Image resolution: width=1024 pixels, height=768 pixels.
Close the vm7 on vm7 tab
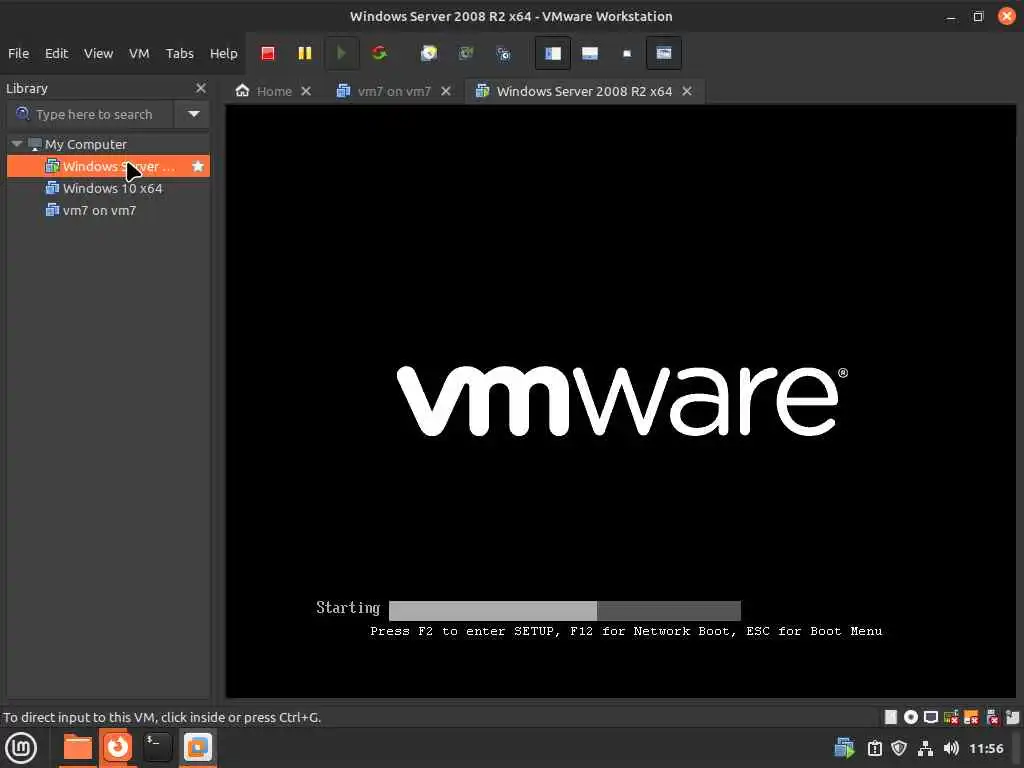445,91
